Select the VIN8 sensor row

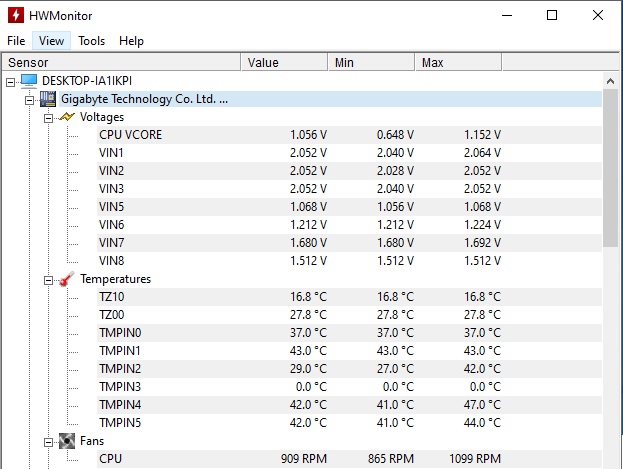click(x=350, y=261)
